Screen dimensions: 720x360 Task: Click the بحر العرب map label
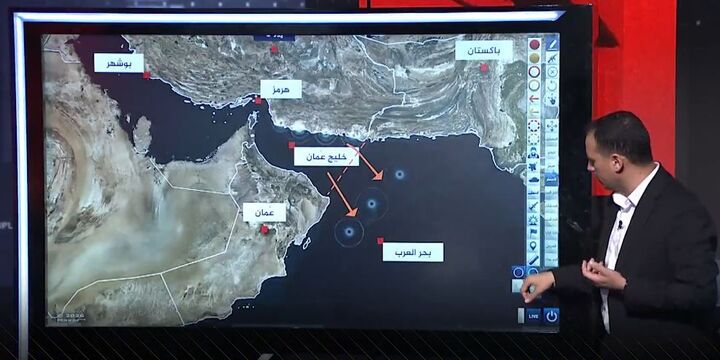pos(413,252)
